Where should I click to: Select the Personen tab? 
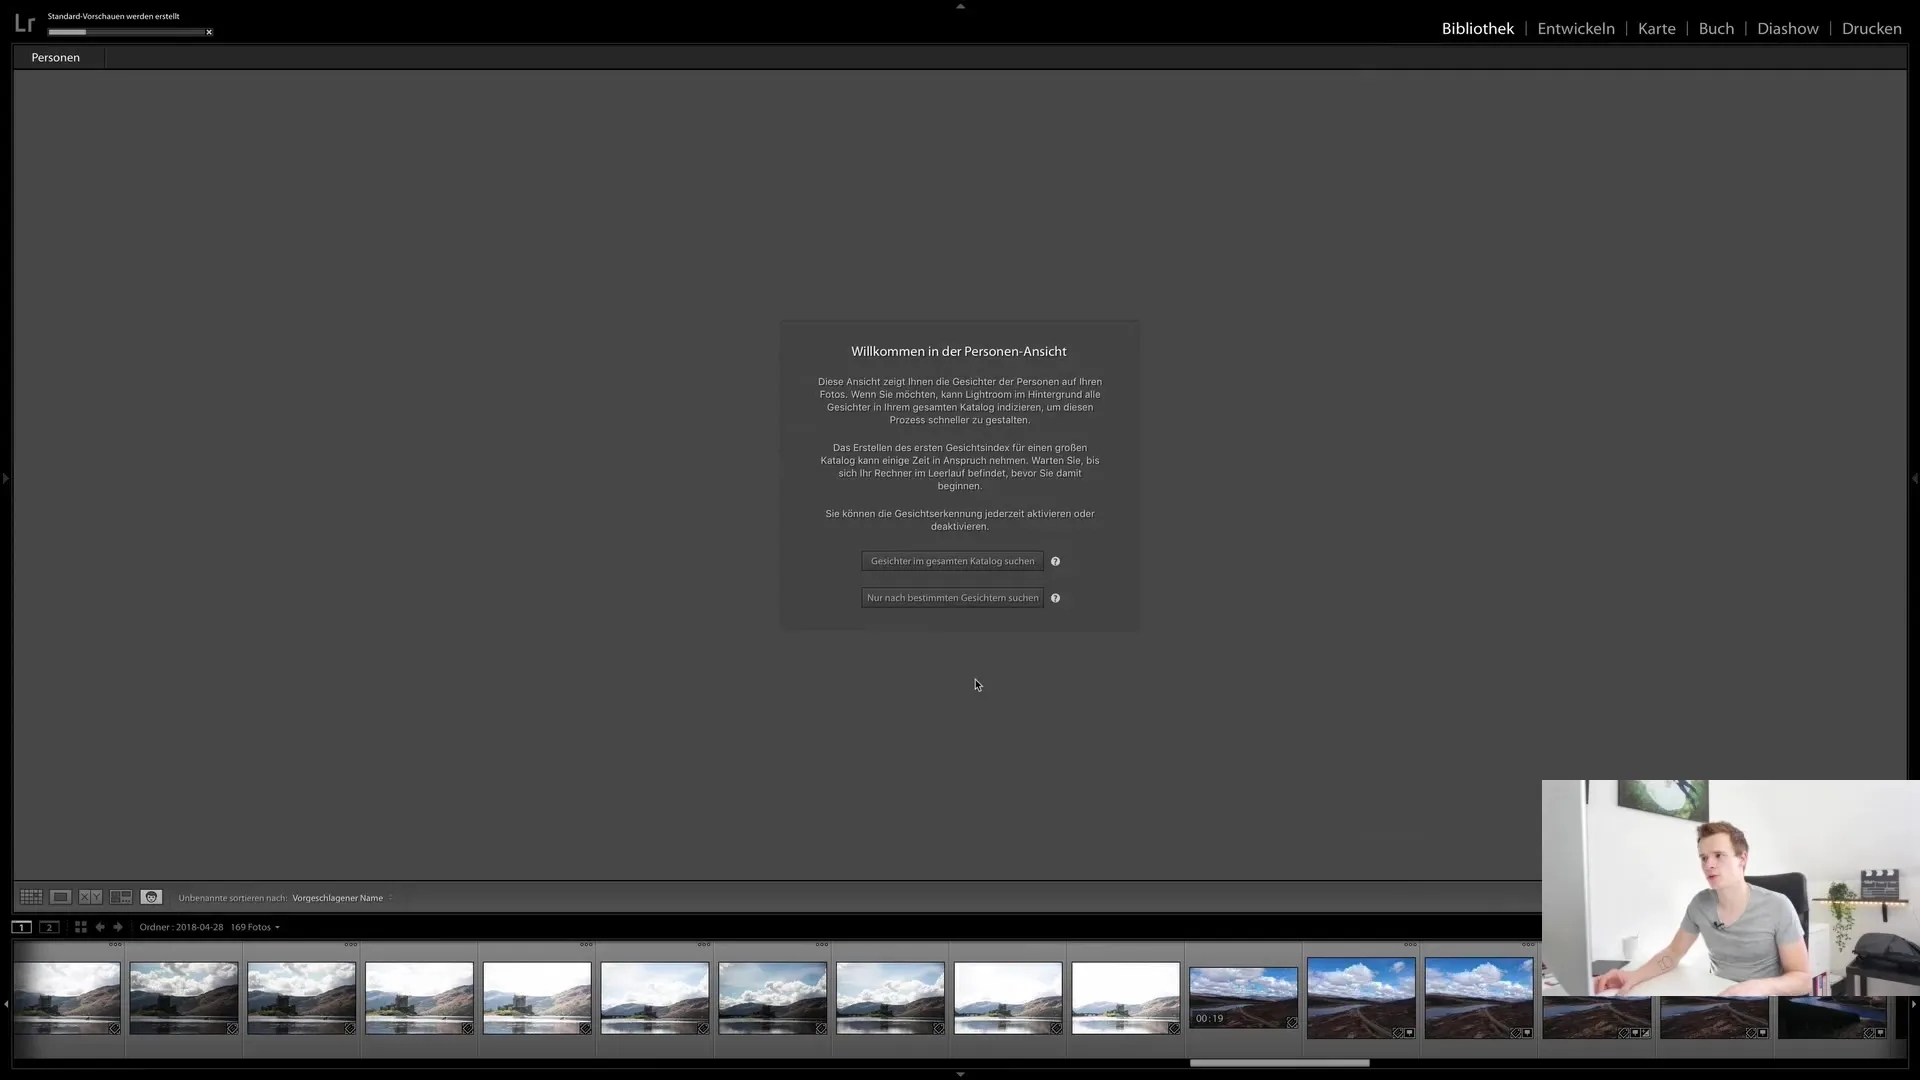pos(56,57)
